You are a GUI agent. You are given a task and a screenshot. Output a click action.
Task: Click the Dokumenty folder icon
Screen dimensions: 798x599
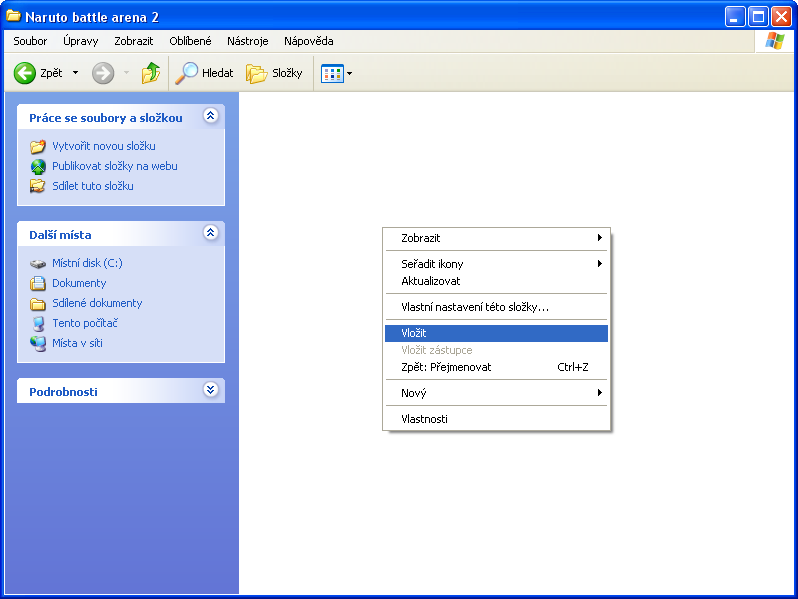(38, 283)
